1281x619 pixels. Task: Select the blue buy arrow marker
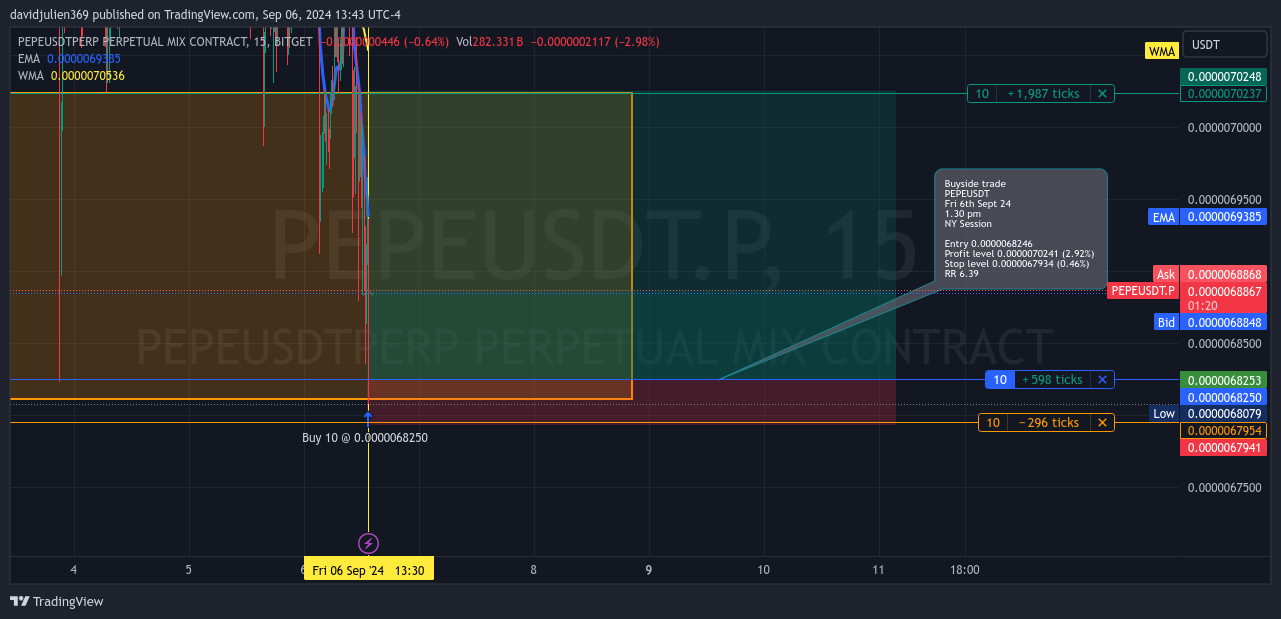[368, 415]
